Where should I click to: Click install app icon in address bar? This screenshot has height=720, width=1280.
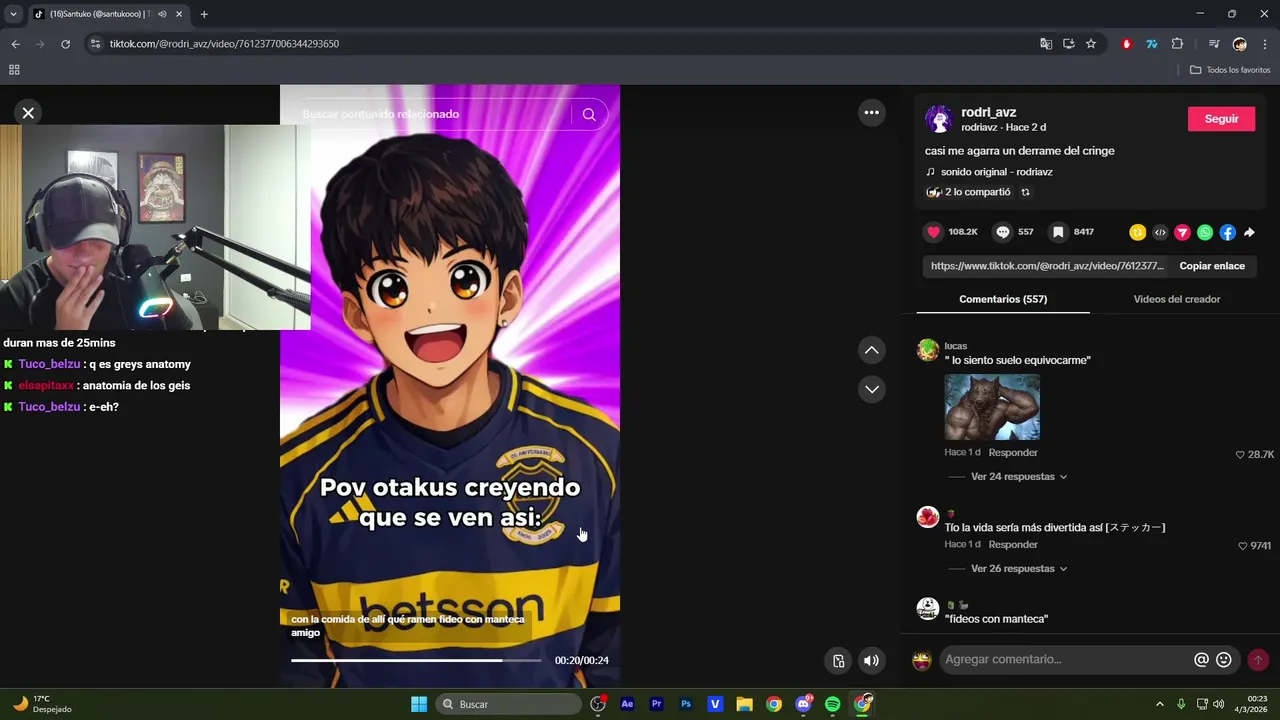(x=1069, y=44)
